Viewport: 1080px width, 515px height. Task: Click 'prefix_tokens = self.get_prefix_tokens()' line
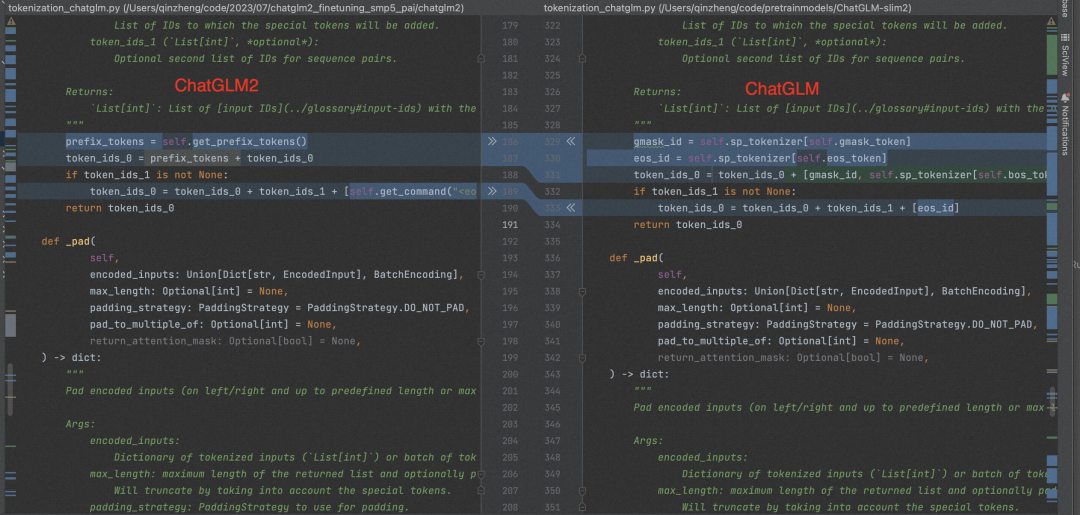tap(186, 142)
